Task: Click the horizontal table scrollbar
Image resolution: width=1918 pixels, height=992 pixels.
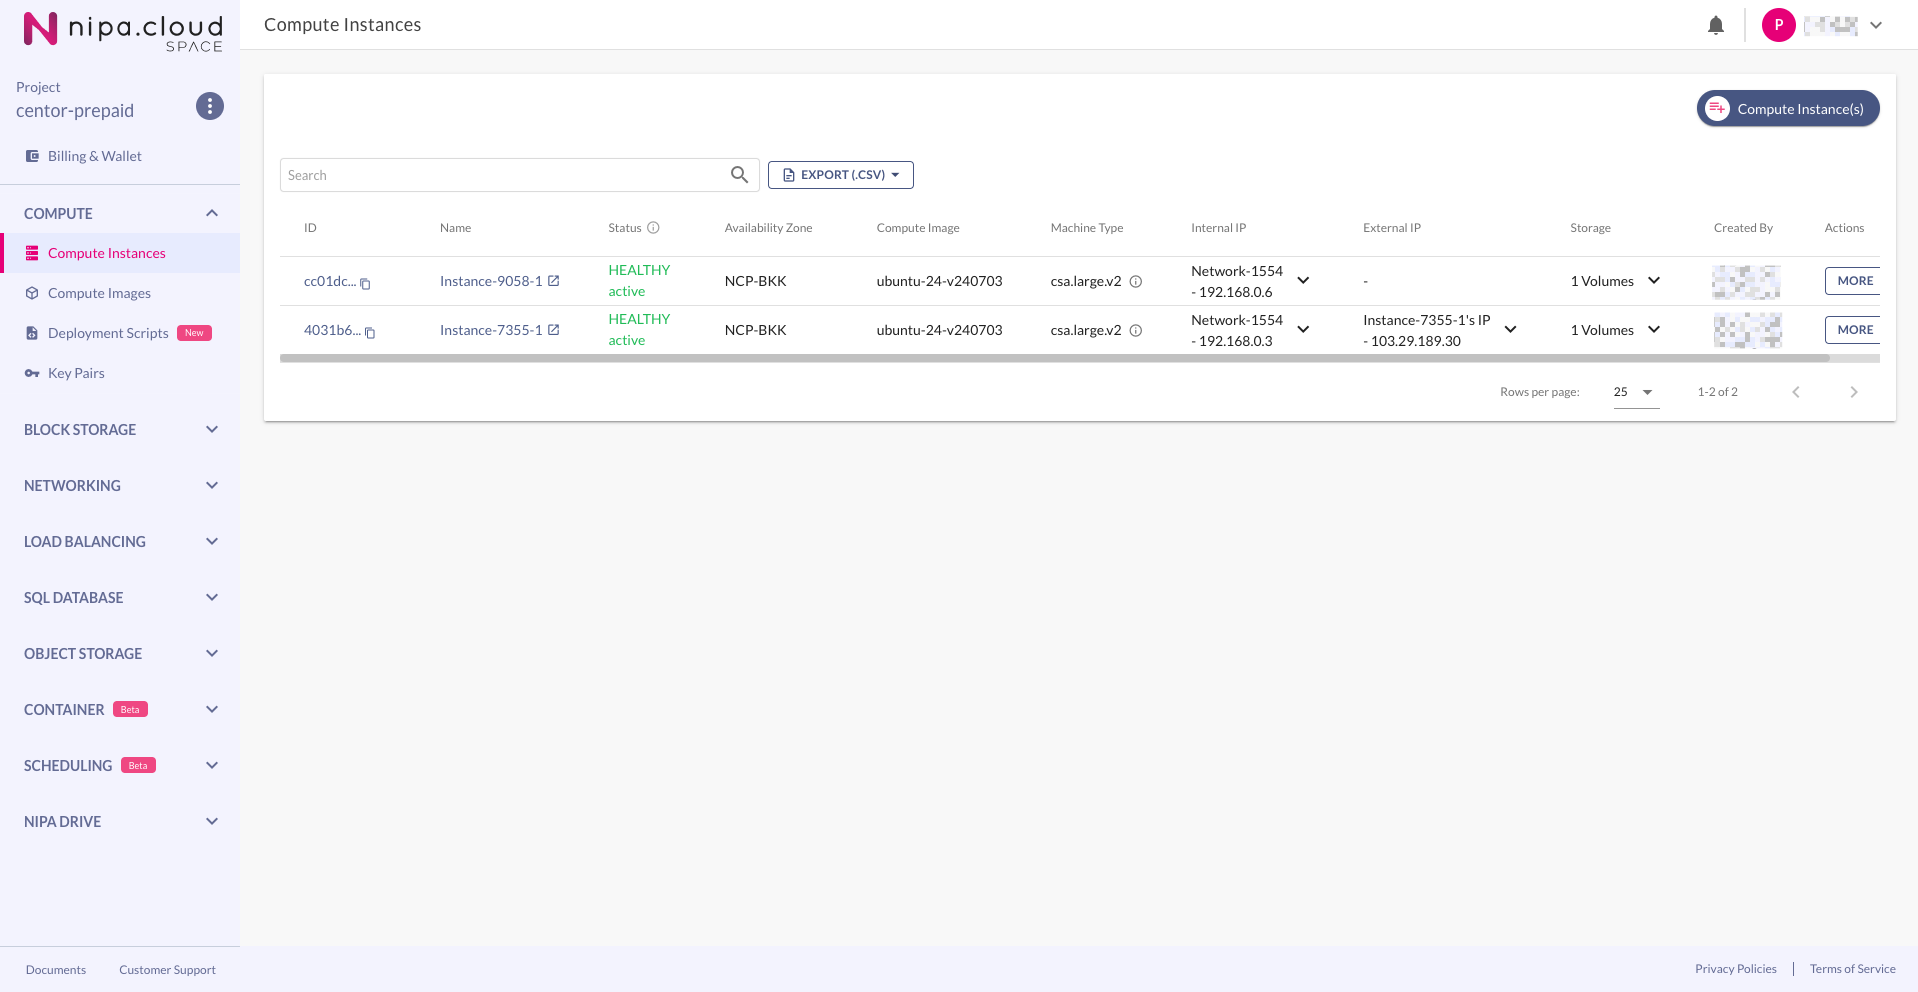Action: [1055, 358]
